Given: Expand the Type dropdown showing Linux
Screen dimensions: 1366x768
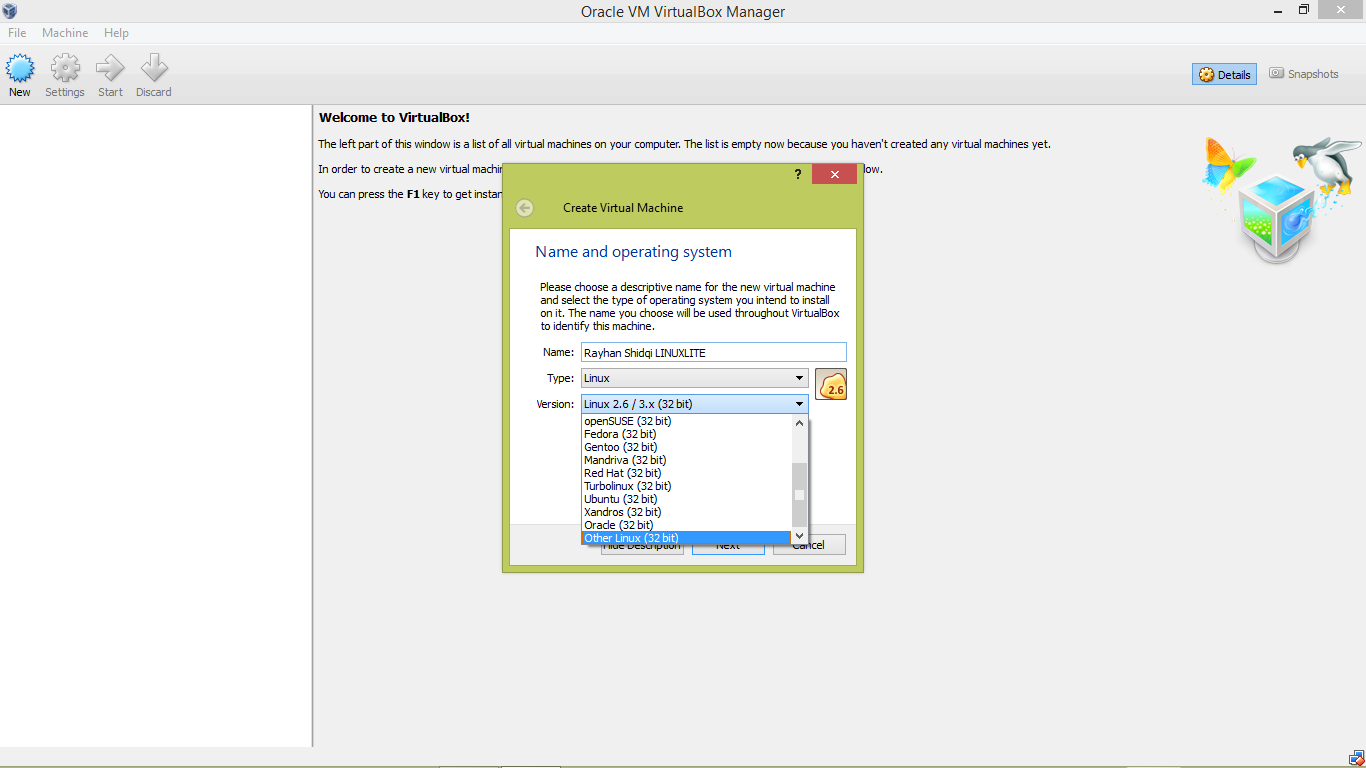Looking at the screenshot, I should [x=695, y=378].
